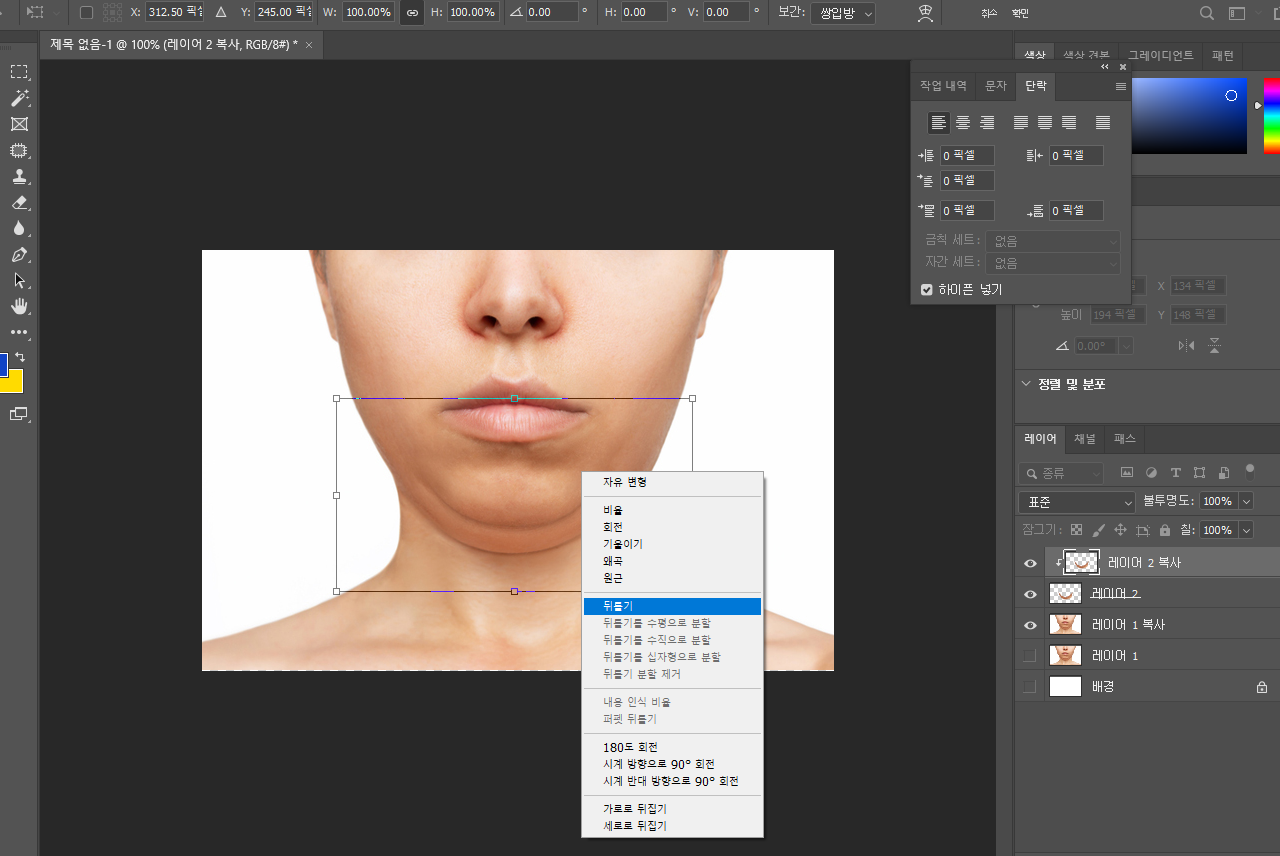Switch to the 문자 tab
The image size is (1280, 856).
[x=996, y=86]
